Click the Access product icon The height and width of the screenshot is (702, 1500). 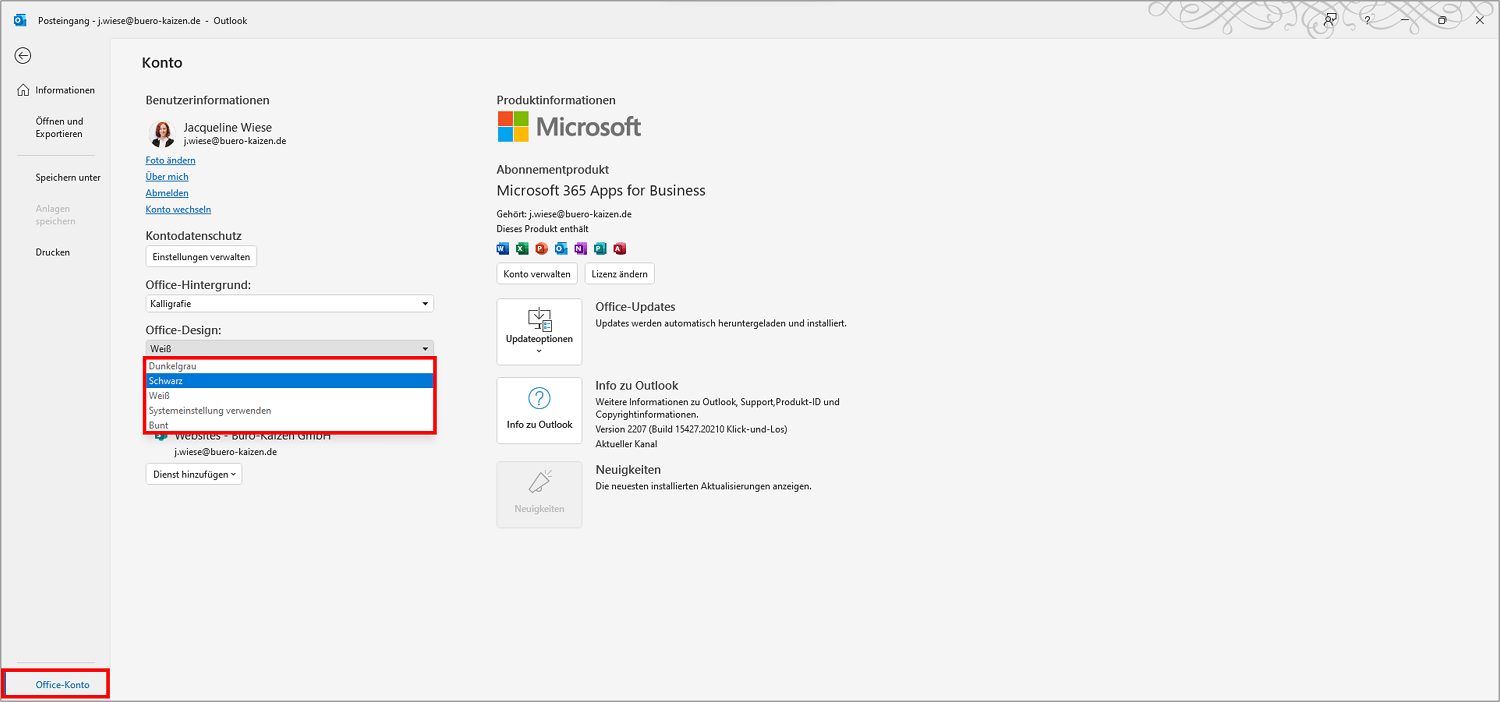click(x=619, y=249)
